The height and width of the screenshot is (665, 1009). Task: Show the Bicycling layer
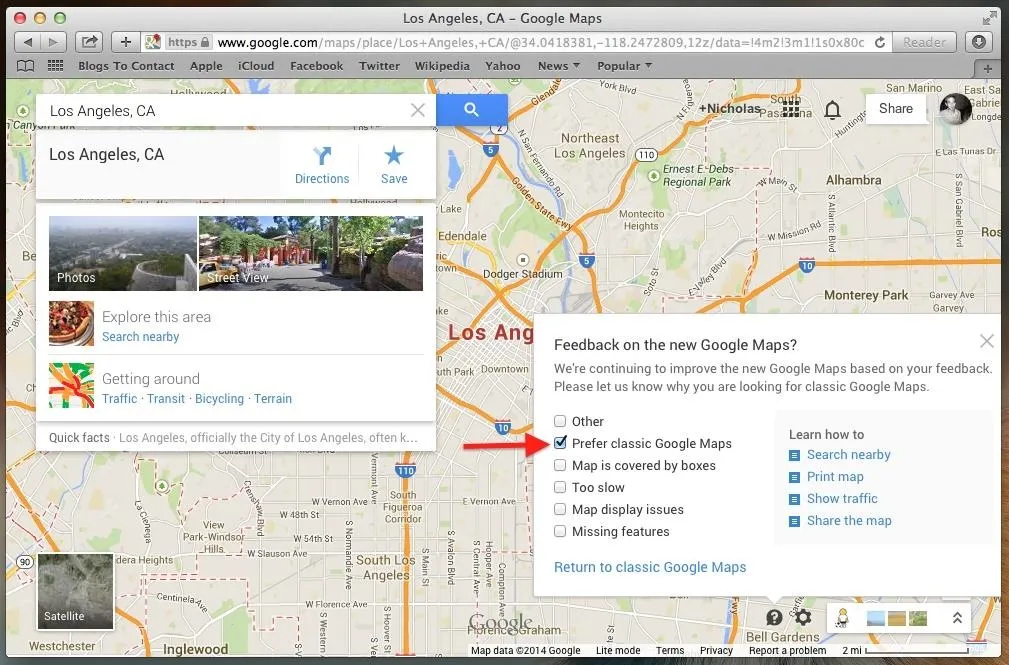(x=219, y=398)
